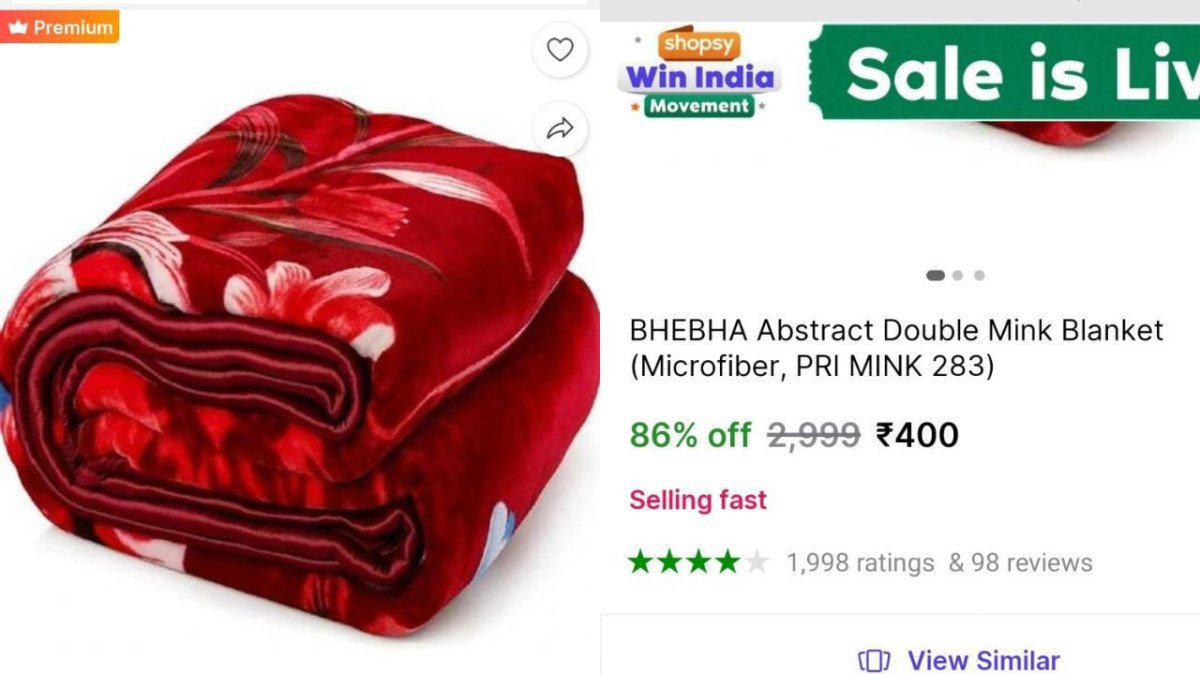Click the Premium crown badge
Viewport: 1200px width, 674px height.
60,27
